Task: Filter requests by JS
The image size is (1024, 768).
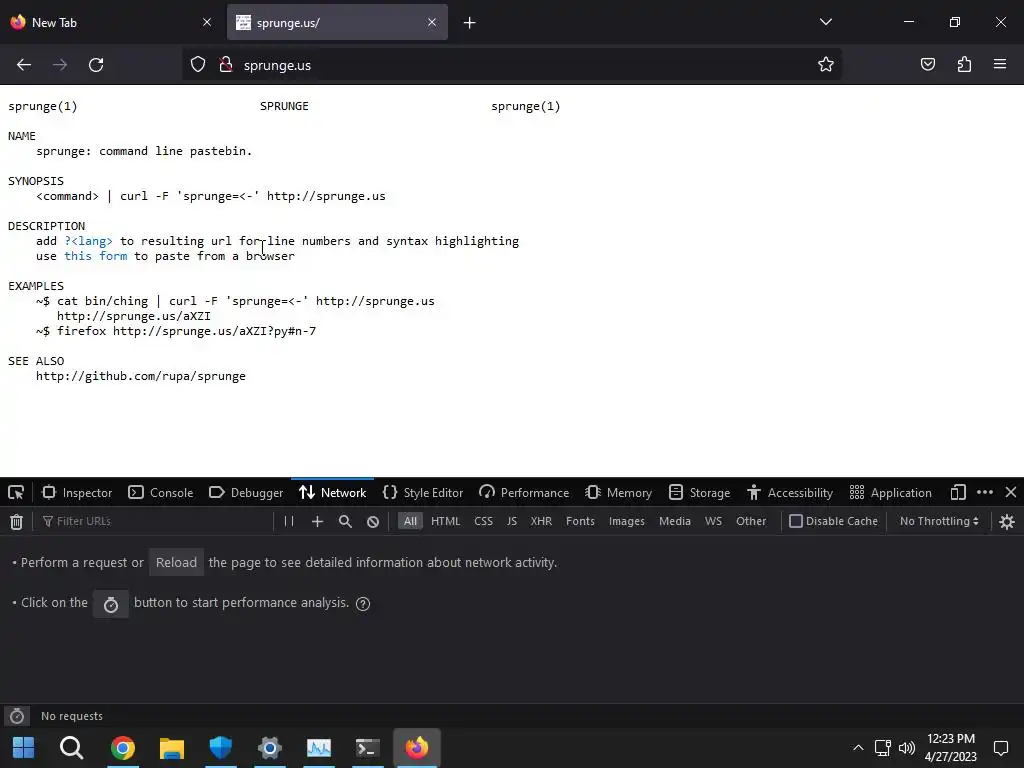Action: click(x=512, y=521)
